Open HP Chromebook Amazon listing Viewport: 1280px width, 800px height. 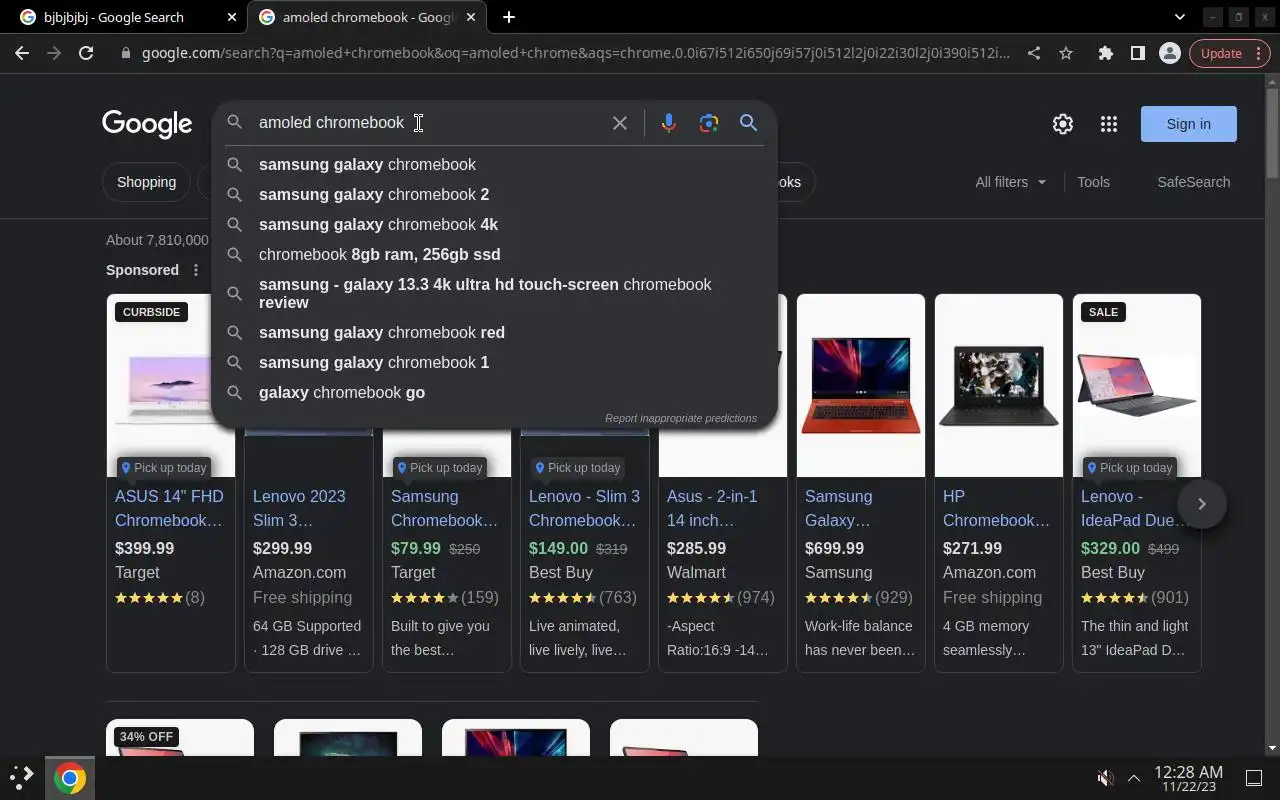[996, 508]
